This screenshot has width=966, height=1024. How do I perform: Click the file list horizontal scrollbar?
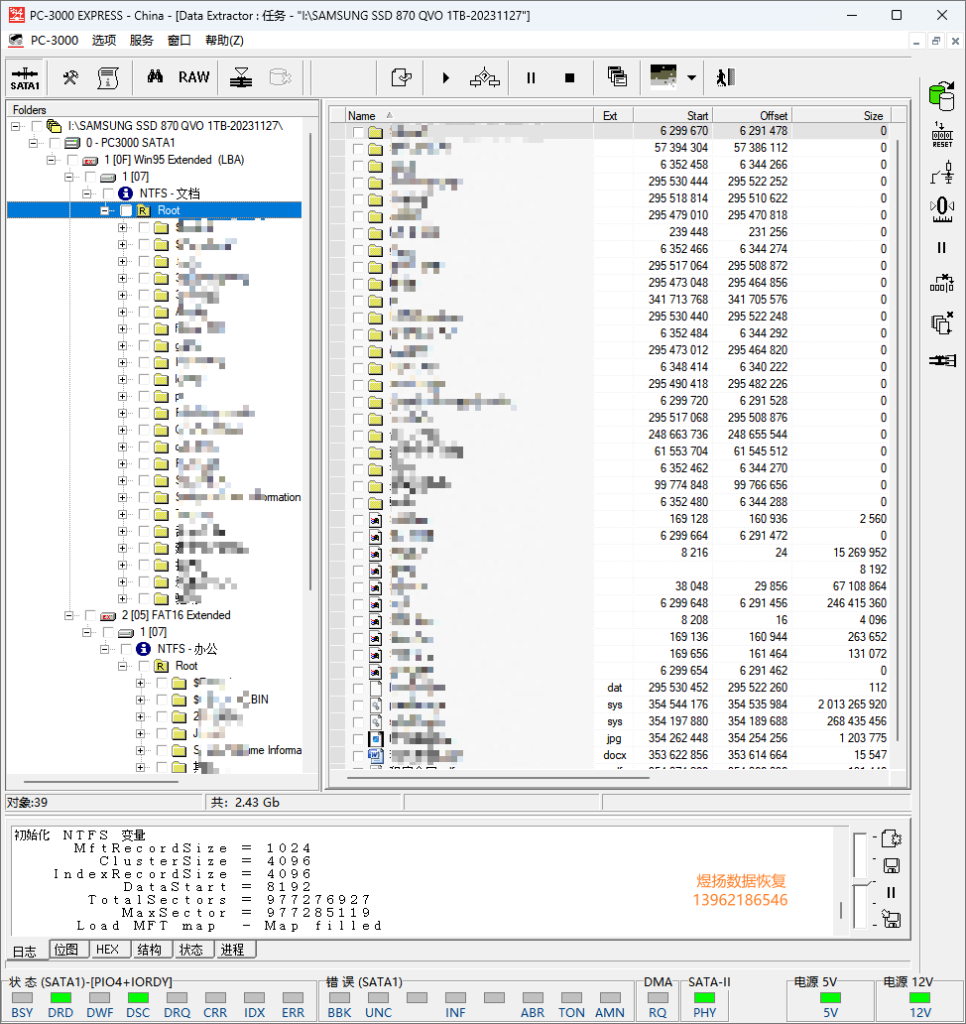click(498, 777)
